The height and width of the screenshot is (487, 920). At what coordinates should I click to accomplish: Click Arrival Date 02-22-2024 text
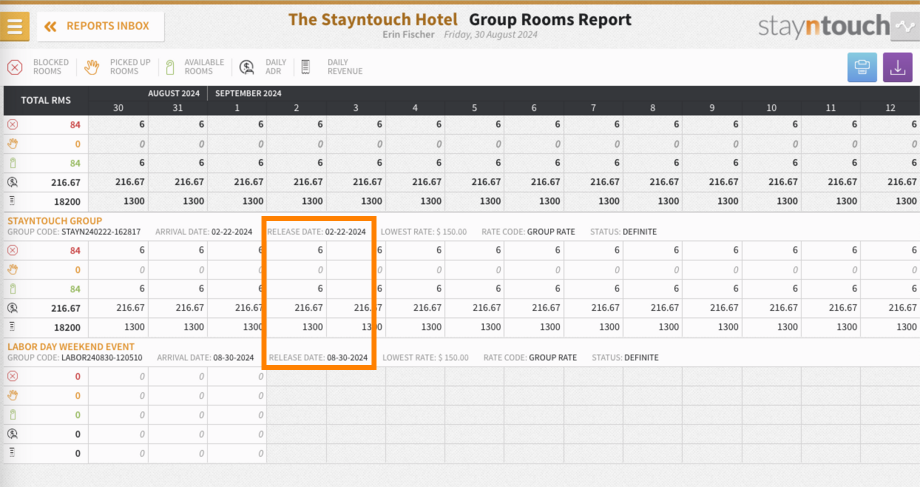point(204,232)
